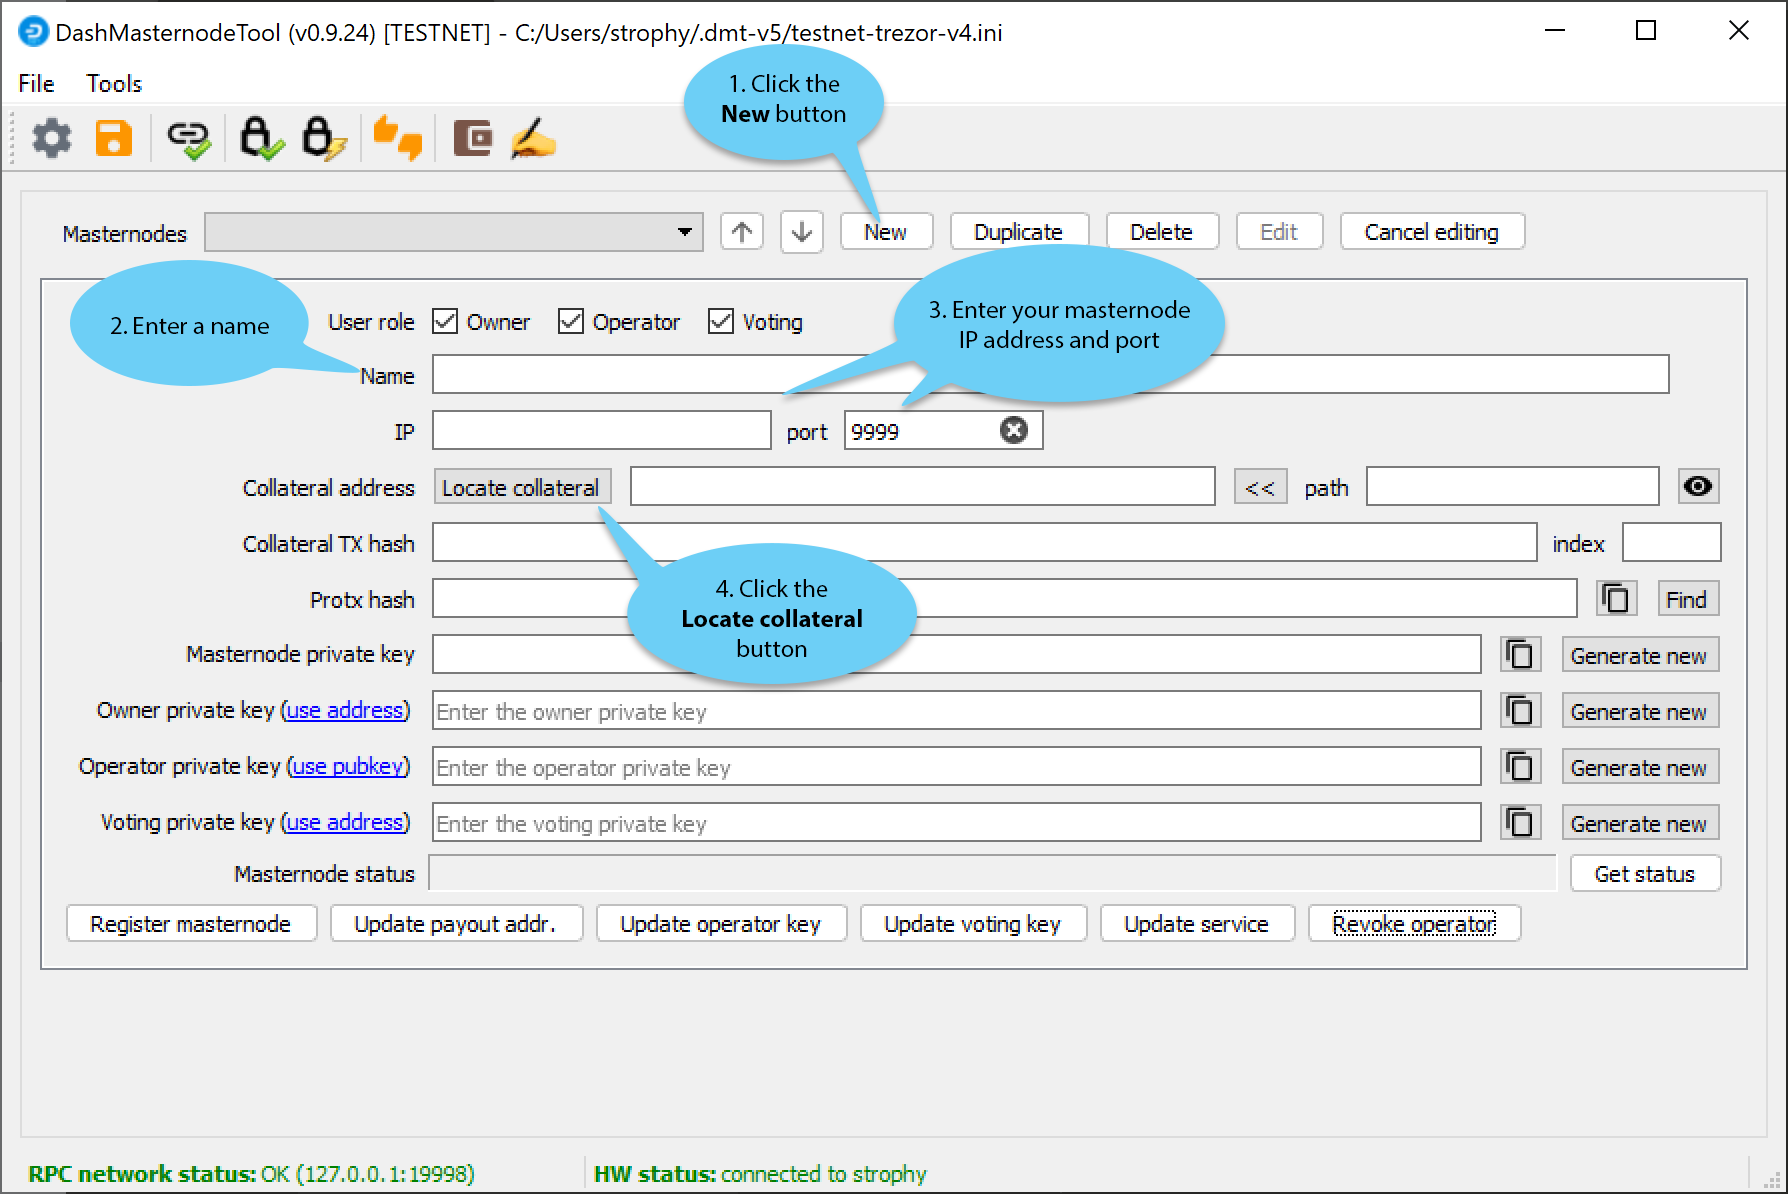Viewport: 1788px width, 1194px height.
Task: Copy the Protx hash with copy icon
Action: (1616, 599)
